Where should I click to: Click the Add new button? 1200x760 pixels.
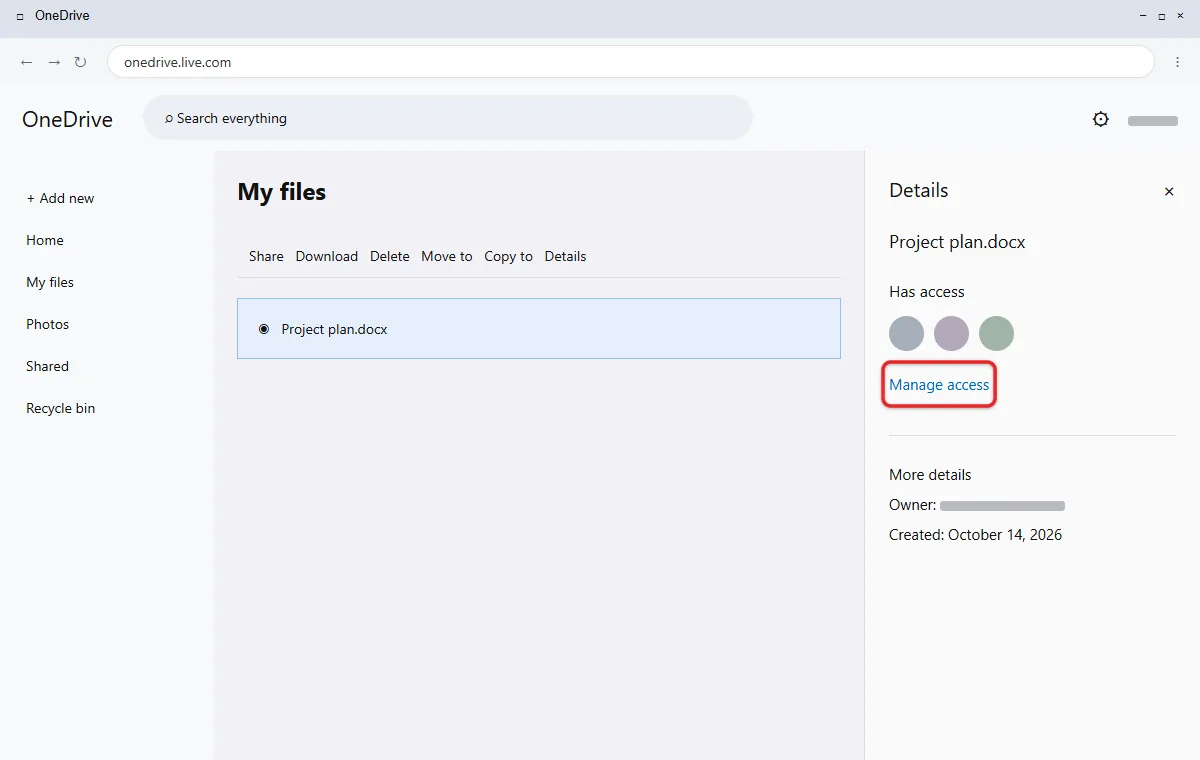pos(60,198)
